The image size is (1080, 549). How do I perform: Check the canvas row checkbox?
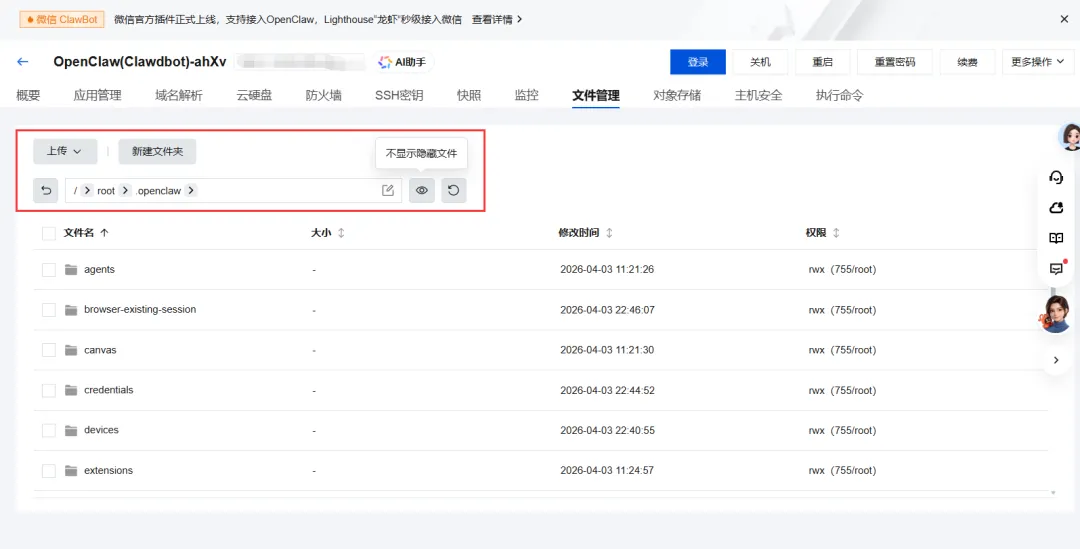tap(49, 350)
